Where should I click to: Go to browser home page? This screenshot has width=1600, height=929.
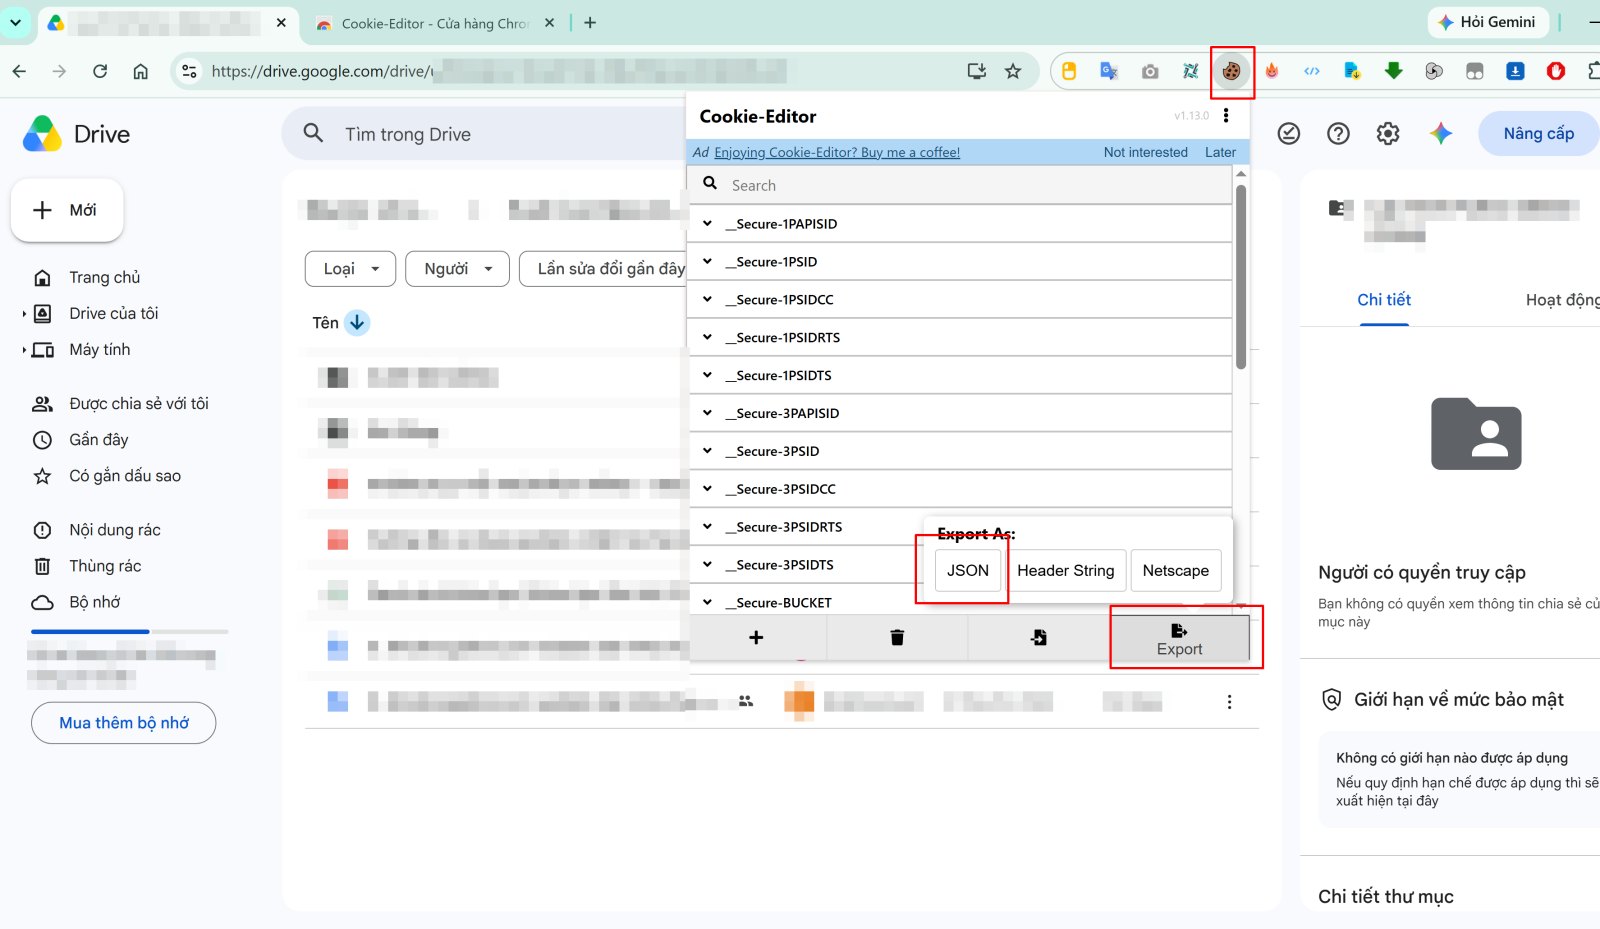click(141, 71)
